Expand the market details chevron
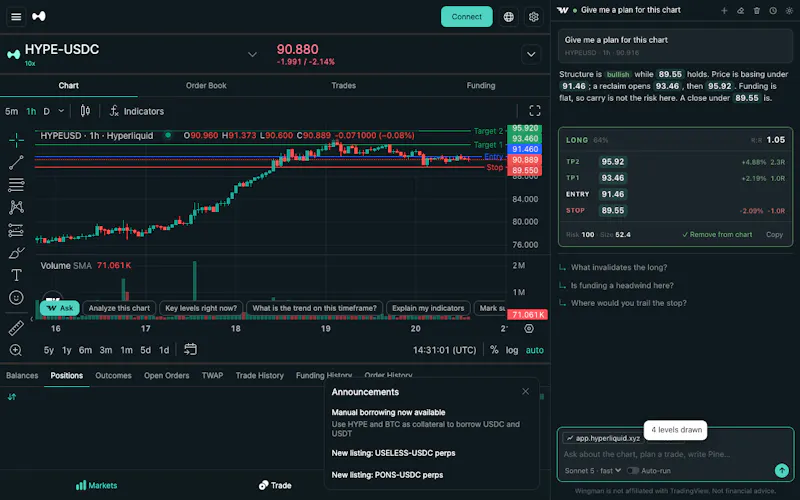800x500 pixels. tap(531, 54)
